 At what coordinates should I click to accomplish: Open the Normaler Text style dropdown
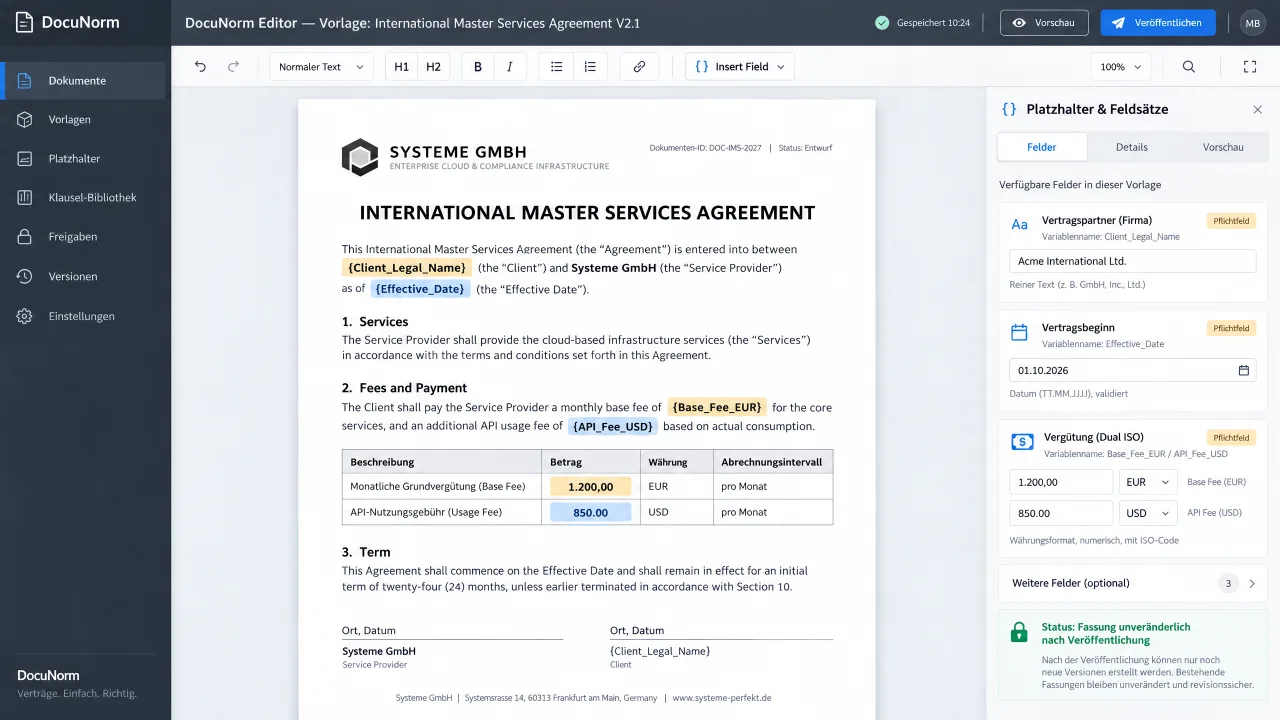coord(321,67)
